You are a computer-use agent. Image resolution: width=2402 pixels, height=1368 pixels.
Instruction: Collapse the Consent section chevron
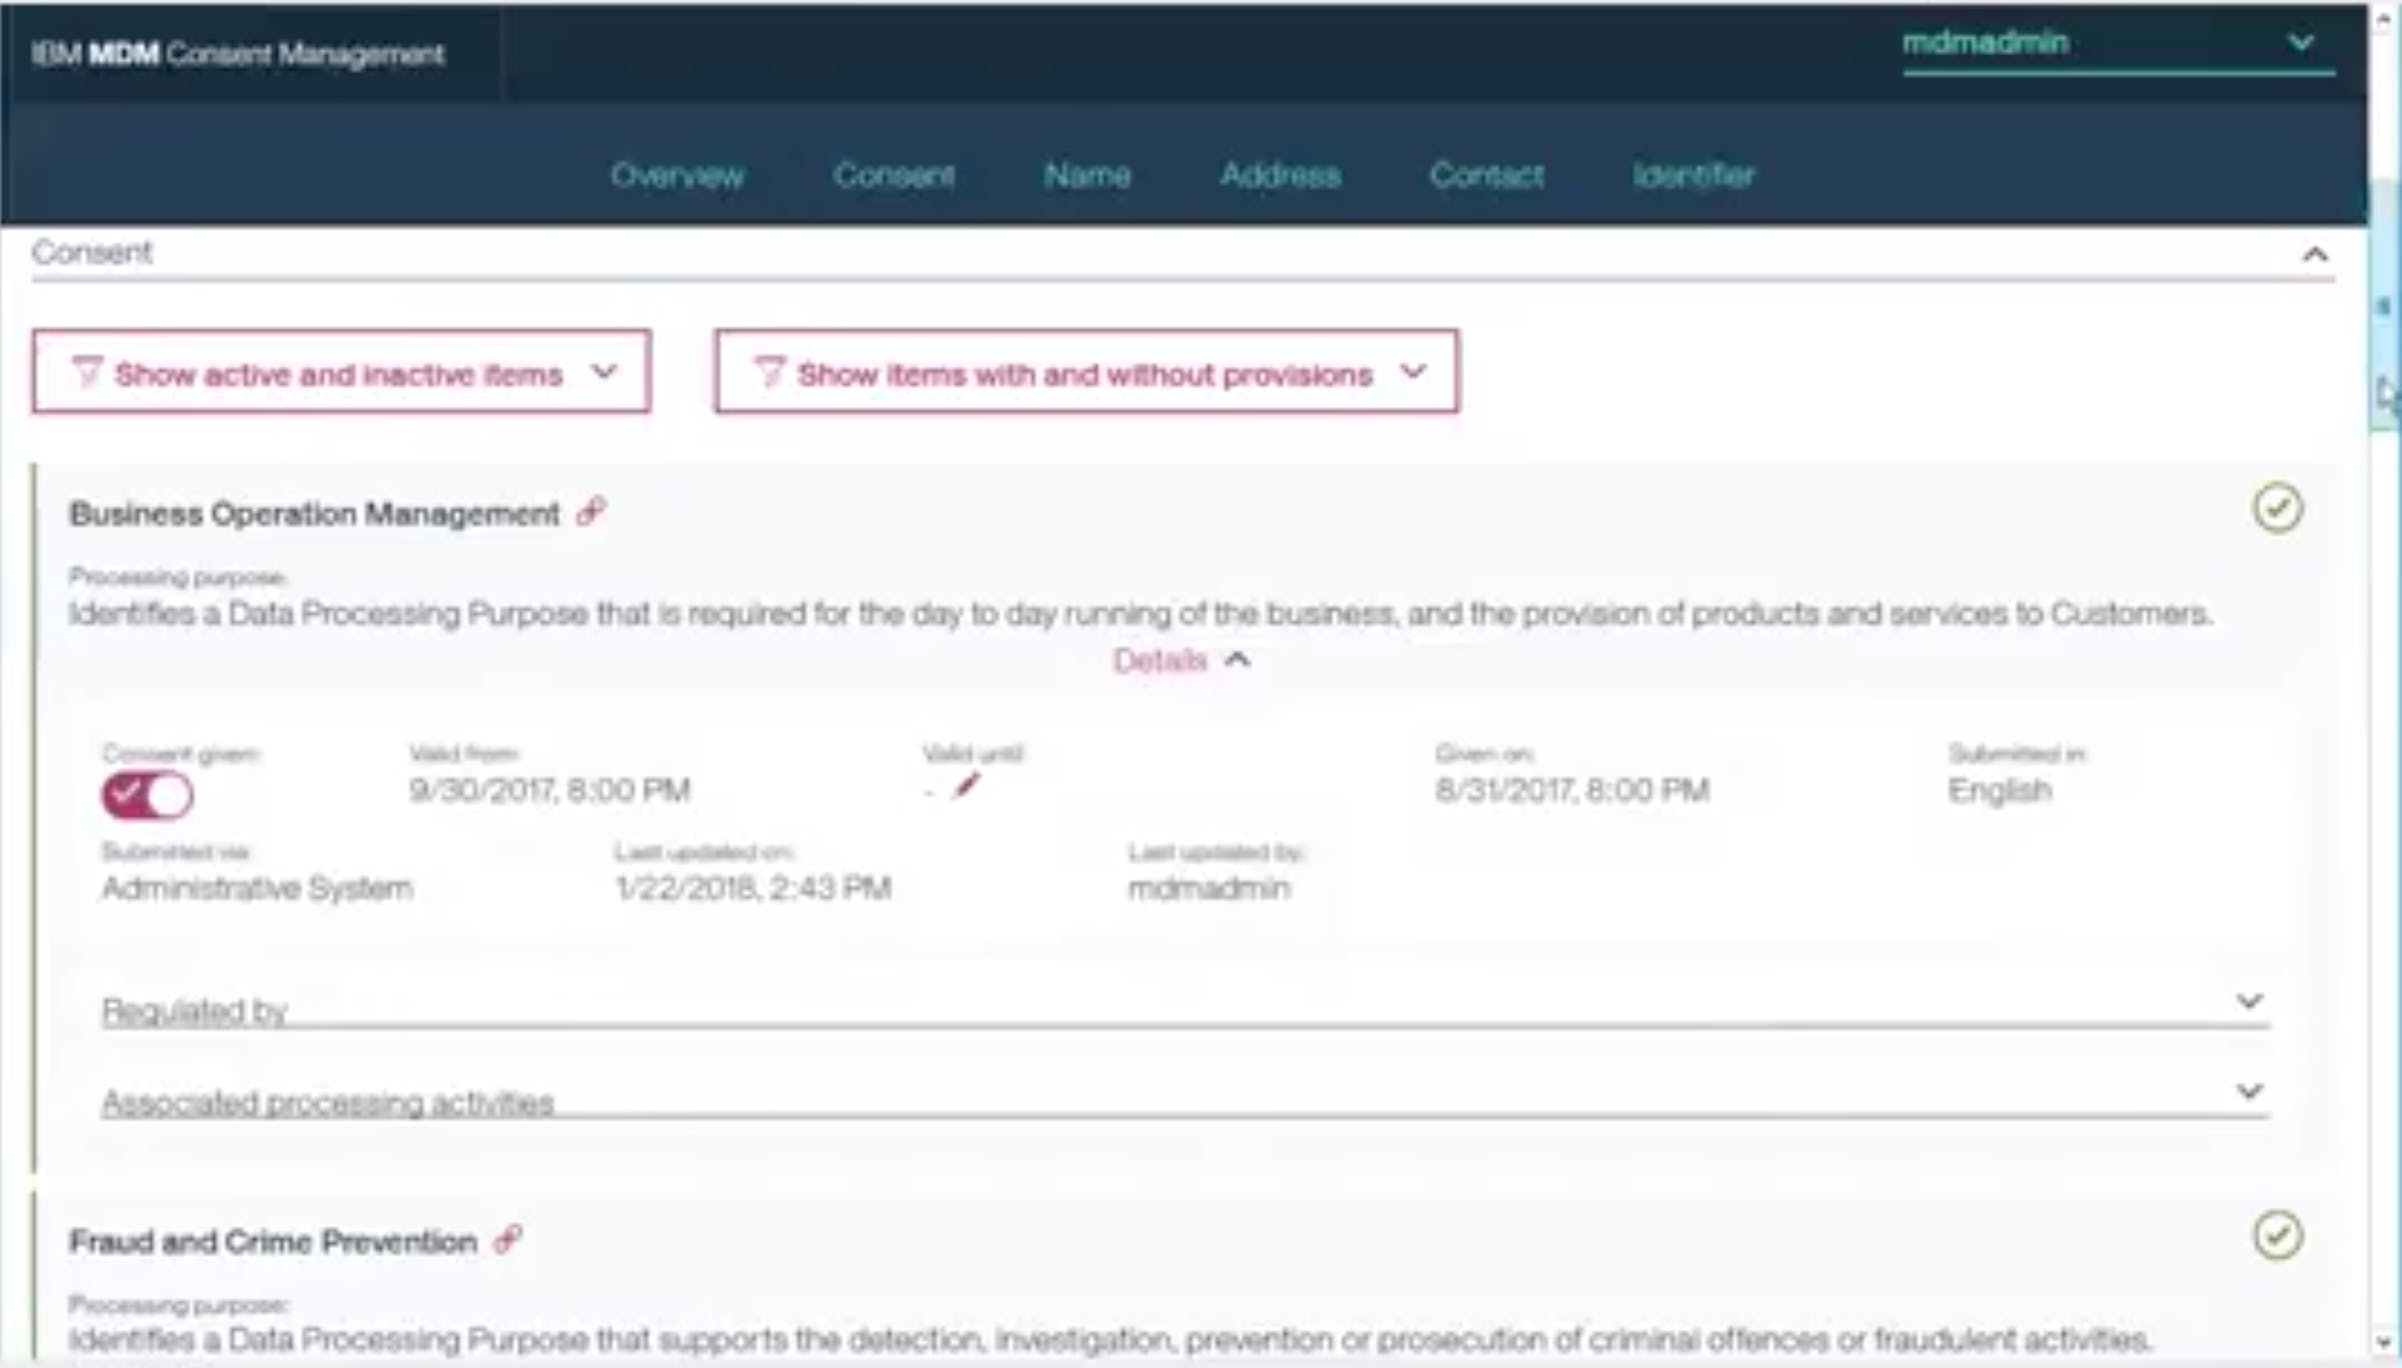[2315, 254]
